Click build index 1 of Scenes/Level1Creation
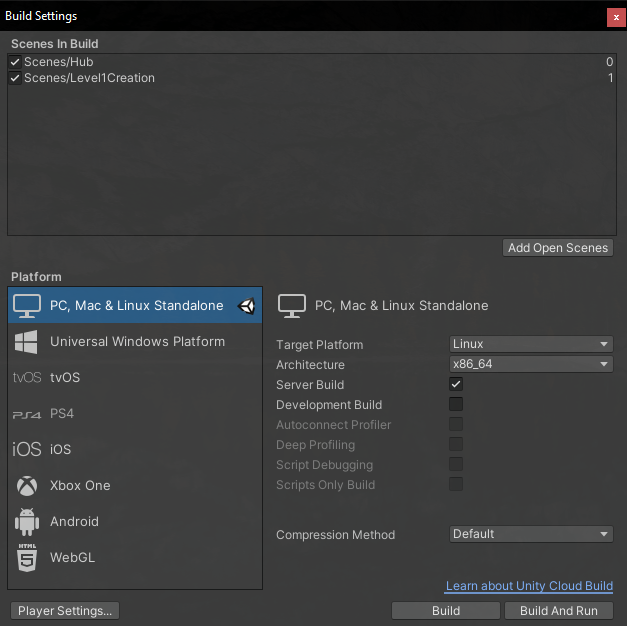 (611, 78)
